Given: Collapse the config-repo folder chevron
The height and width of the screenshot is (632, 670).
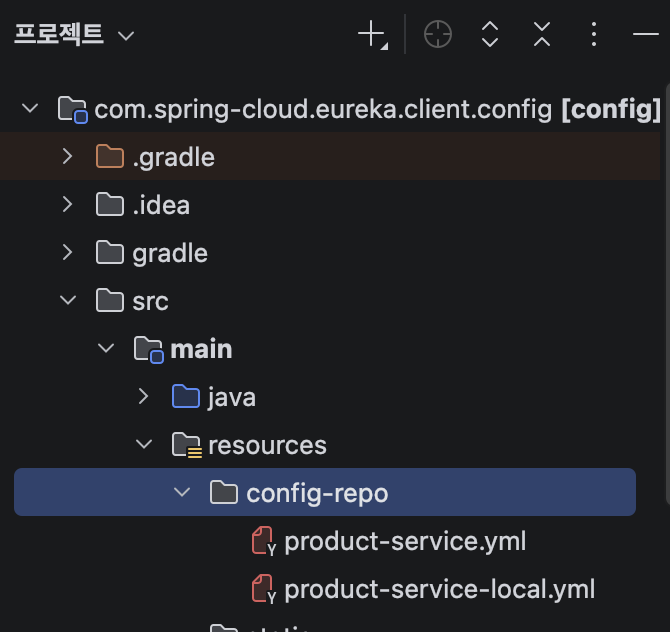Looking at the screenshot, I should pyautogui.click(x=181, y=492).
